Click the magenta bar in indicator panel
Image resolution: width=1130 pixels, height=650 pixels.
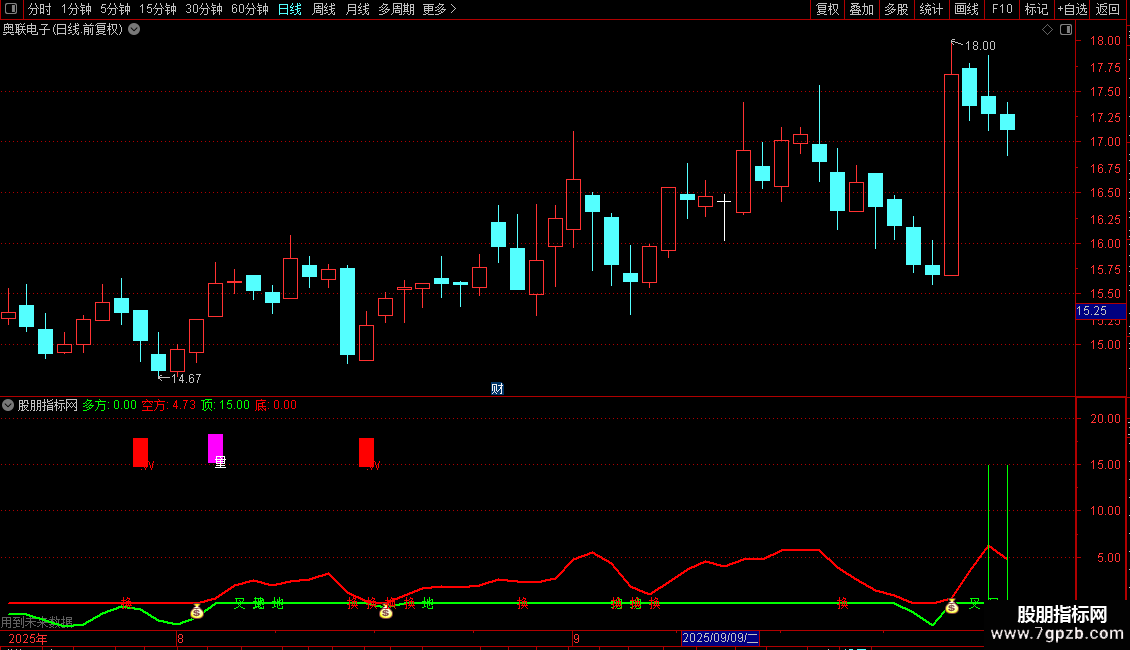[x=215, y=448]
